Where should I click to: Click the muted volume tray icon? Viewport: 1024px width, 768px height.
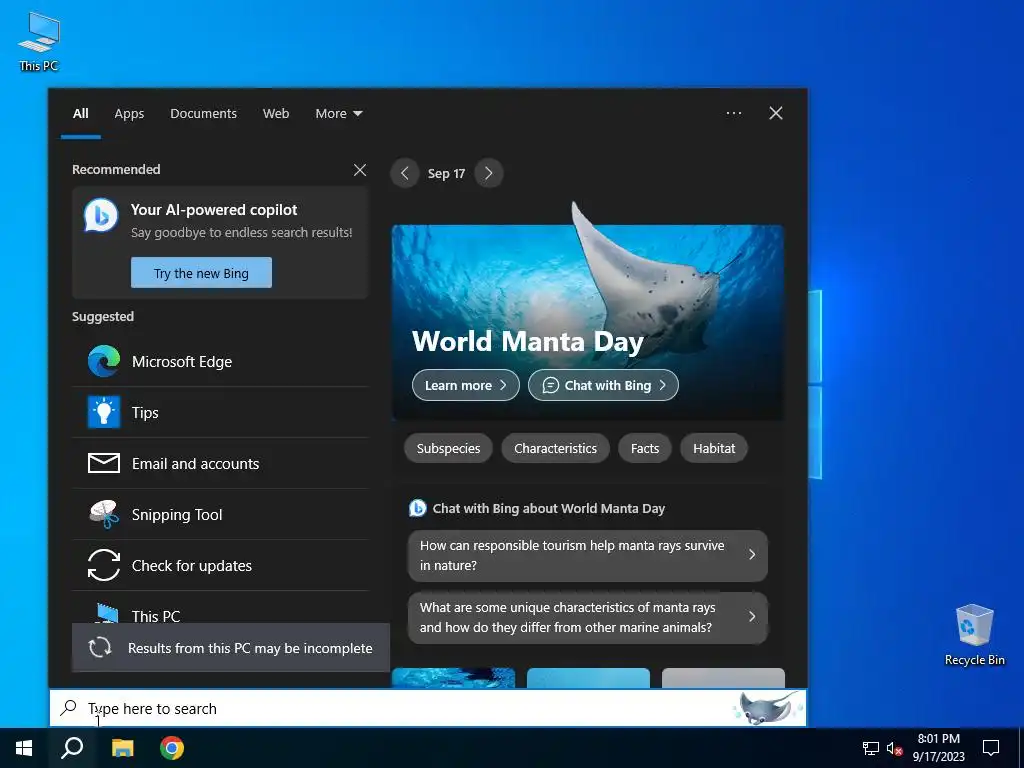click(x=894, y=748)
